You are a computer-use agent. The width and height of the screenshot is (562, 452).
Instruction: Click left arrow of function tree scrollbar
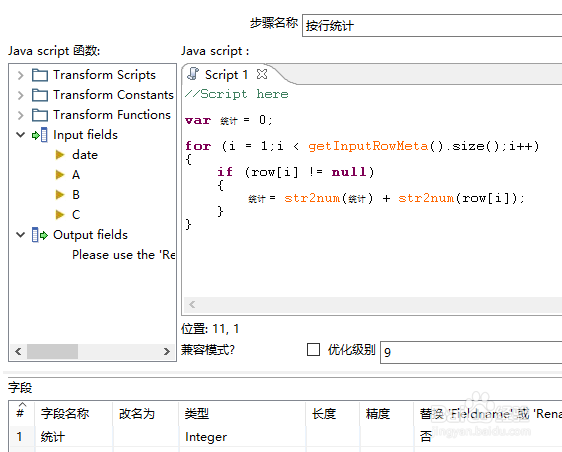(18, 352)
